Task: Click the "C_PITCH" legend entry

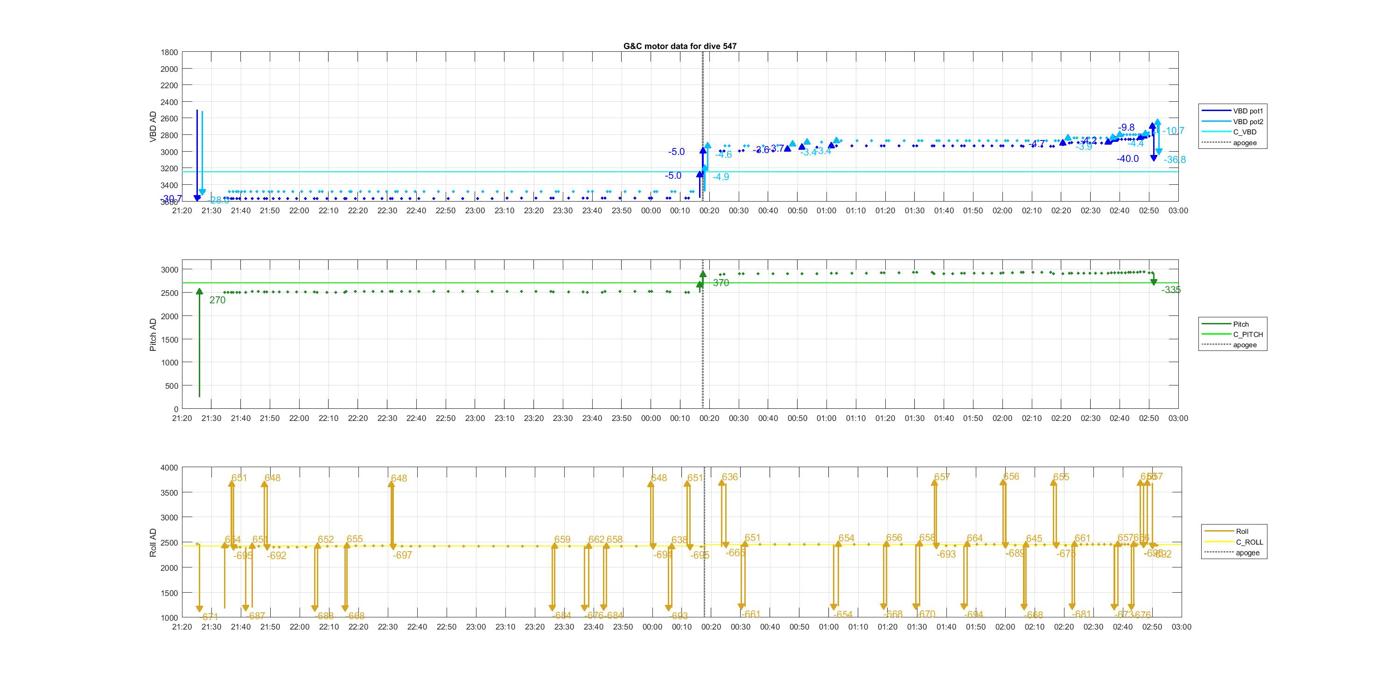Action: tap(1248, 334)
